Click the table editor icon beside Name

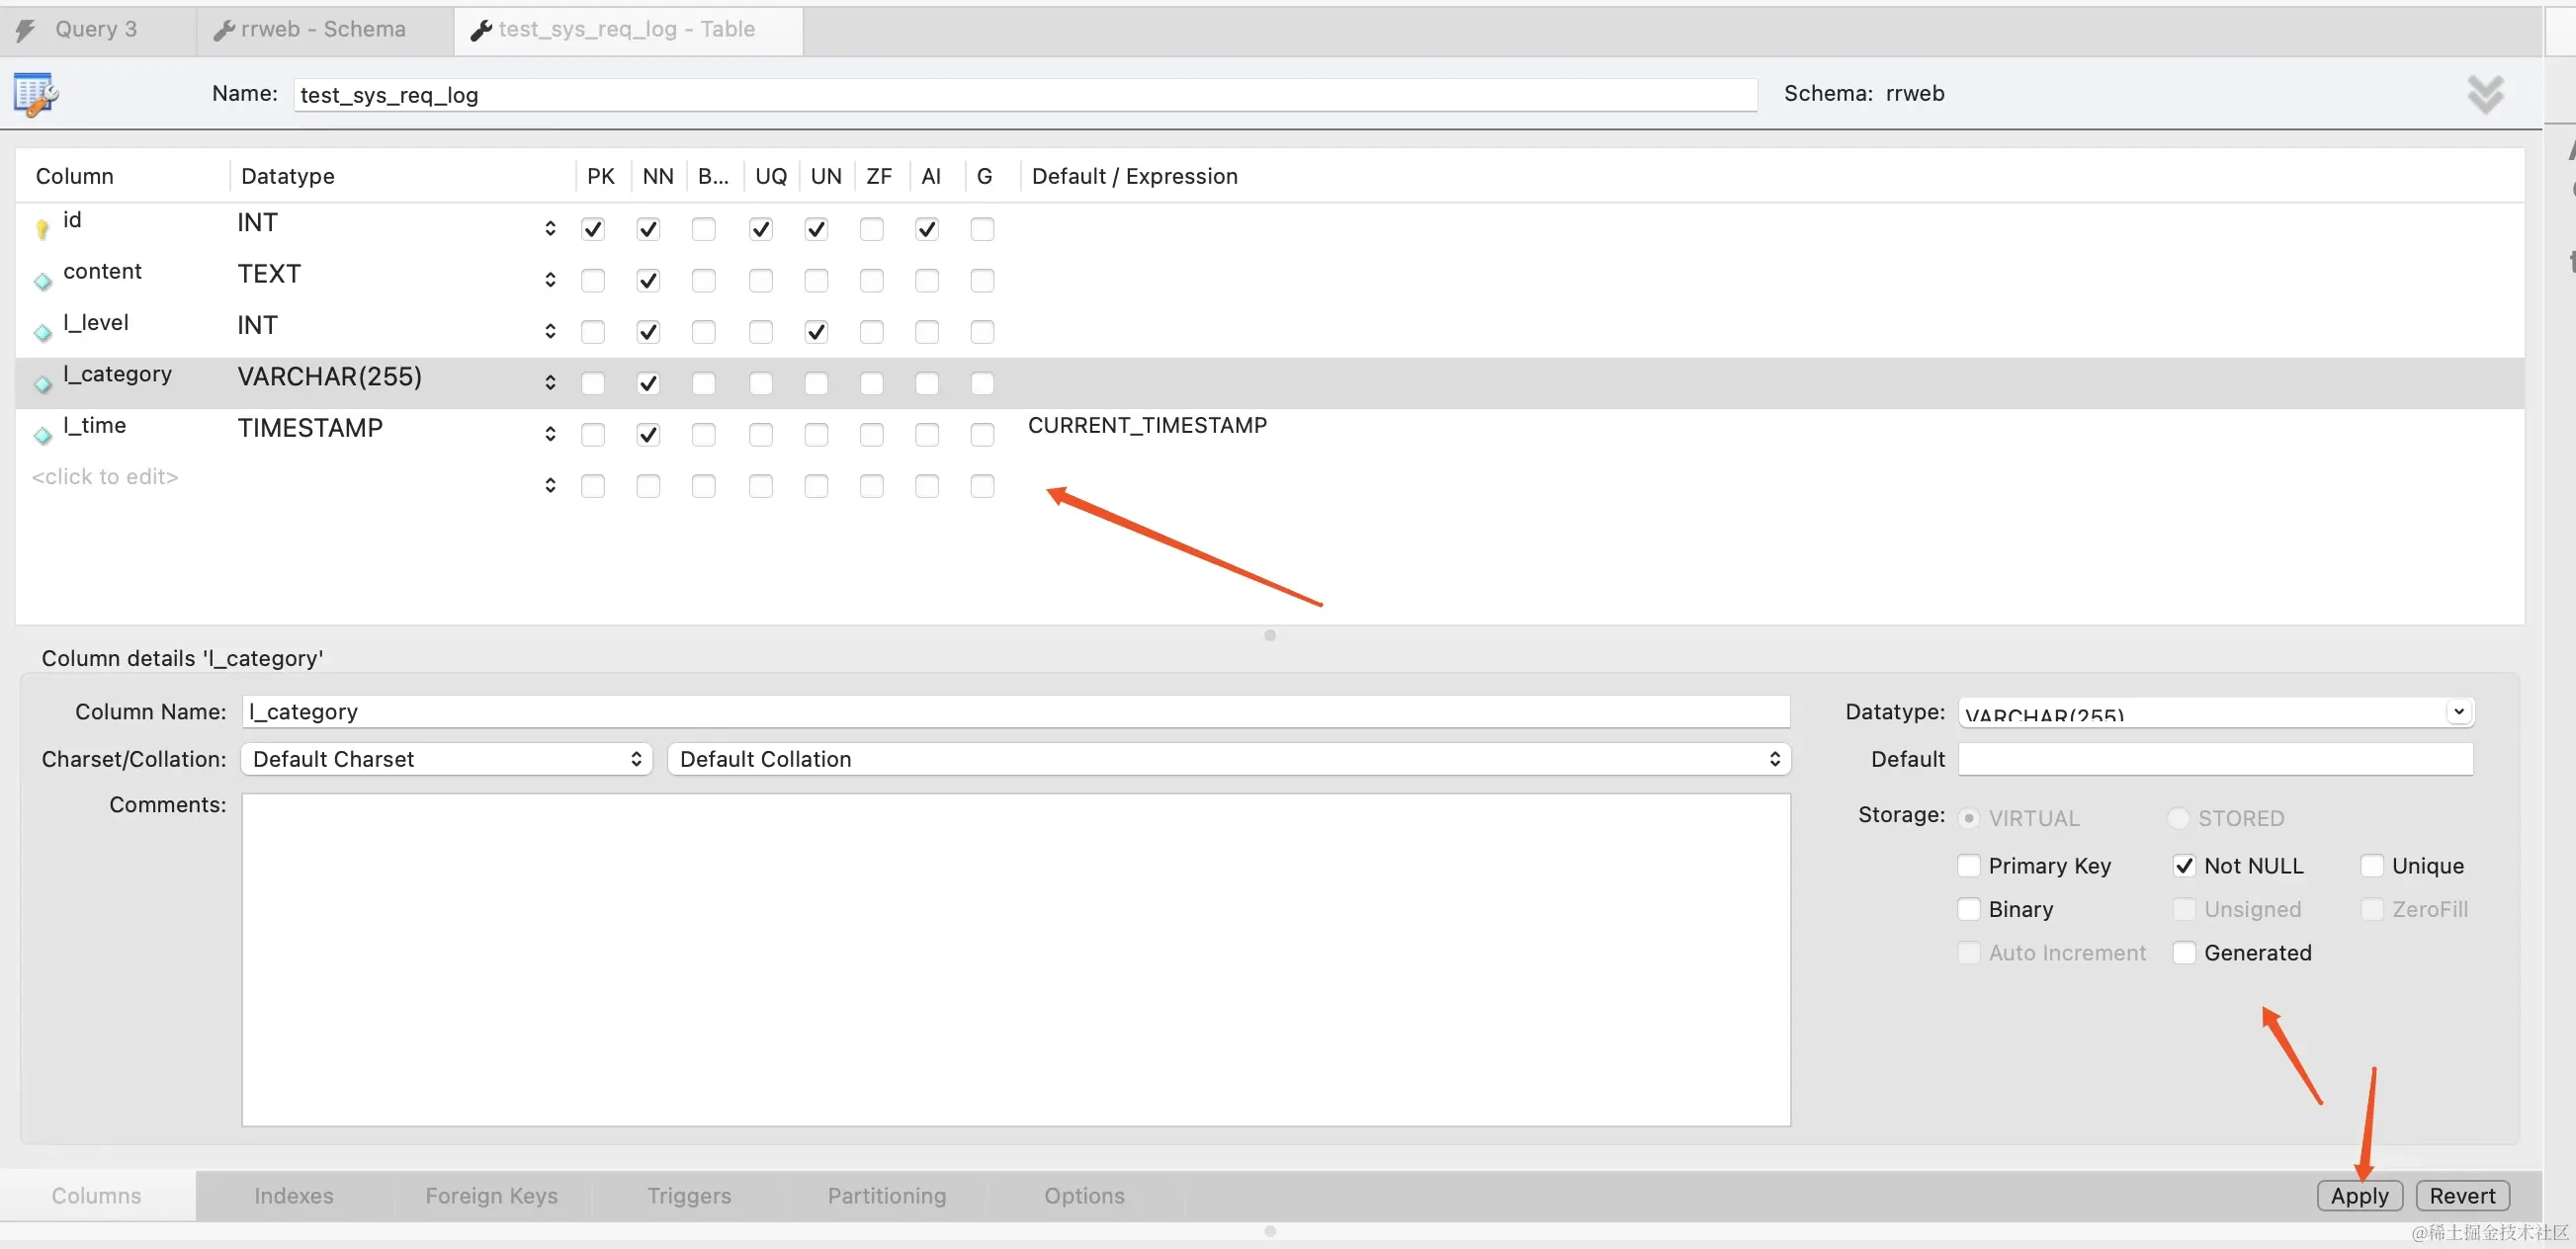point(36,95)
